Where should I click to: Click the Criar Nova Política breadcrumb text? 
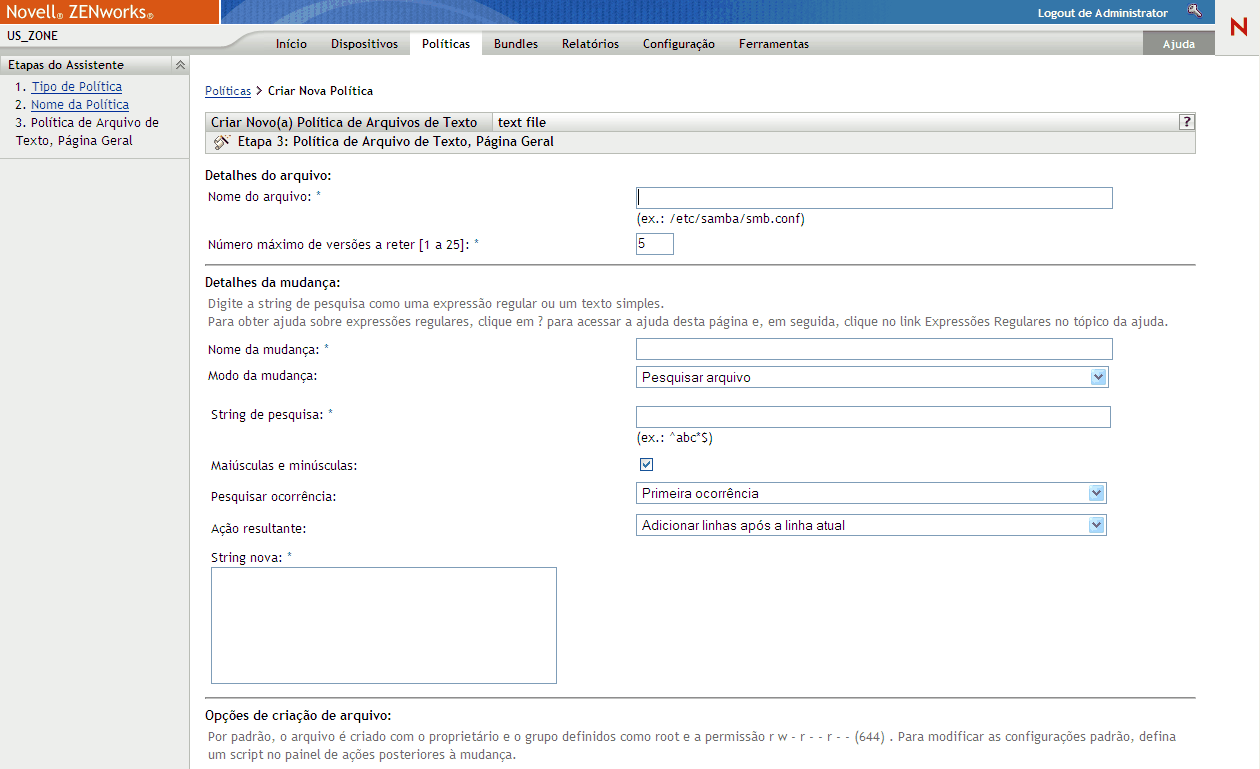click(320, 91)
